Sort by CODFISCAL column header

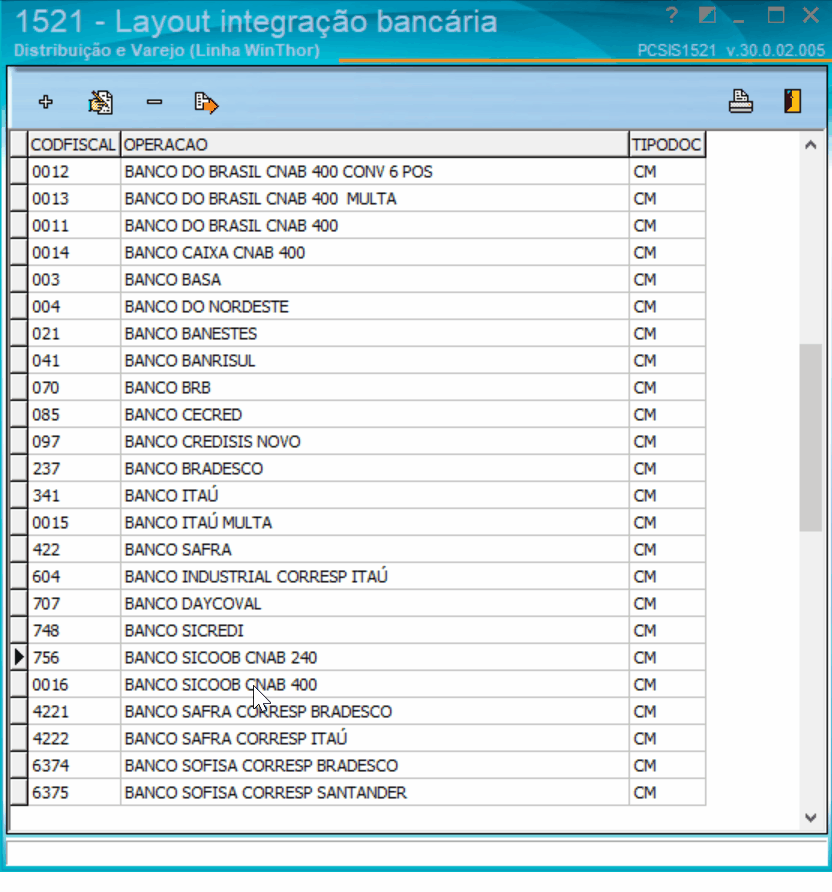pyautogui.click(x=73, y=144)
